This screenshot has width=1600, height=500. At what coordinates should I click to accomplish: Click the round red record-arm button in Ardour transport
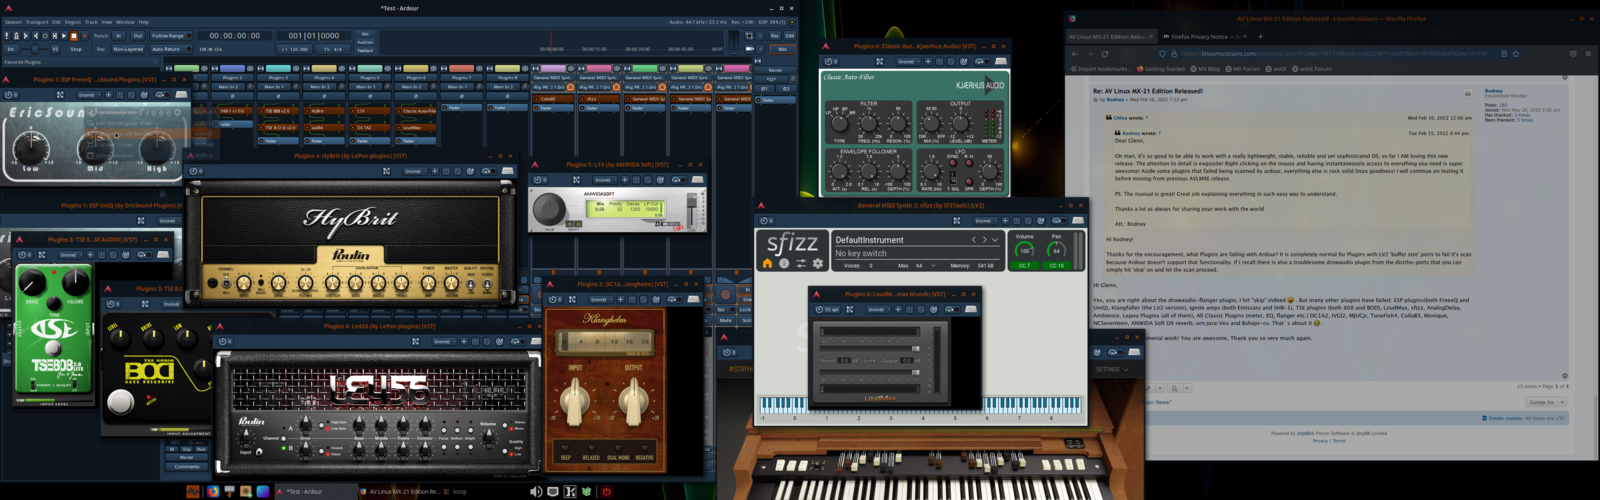[x=85, y=36]
